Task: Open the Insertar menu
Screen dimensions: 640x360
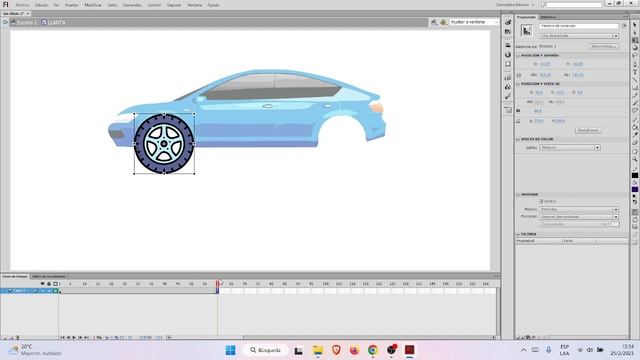Action: click(71, 5)
